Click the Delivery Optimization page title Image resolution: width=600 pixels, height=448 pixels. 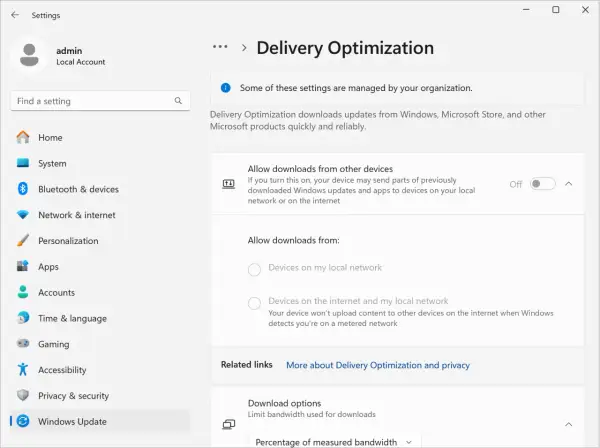coord(345,48)
